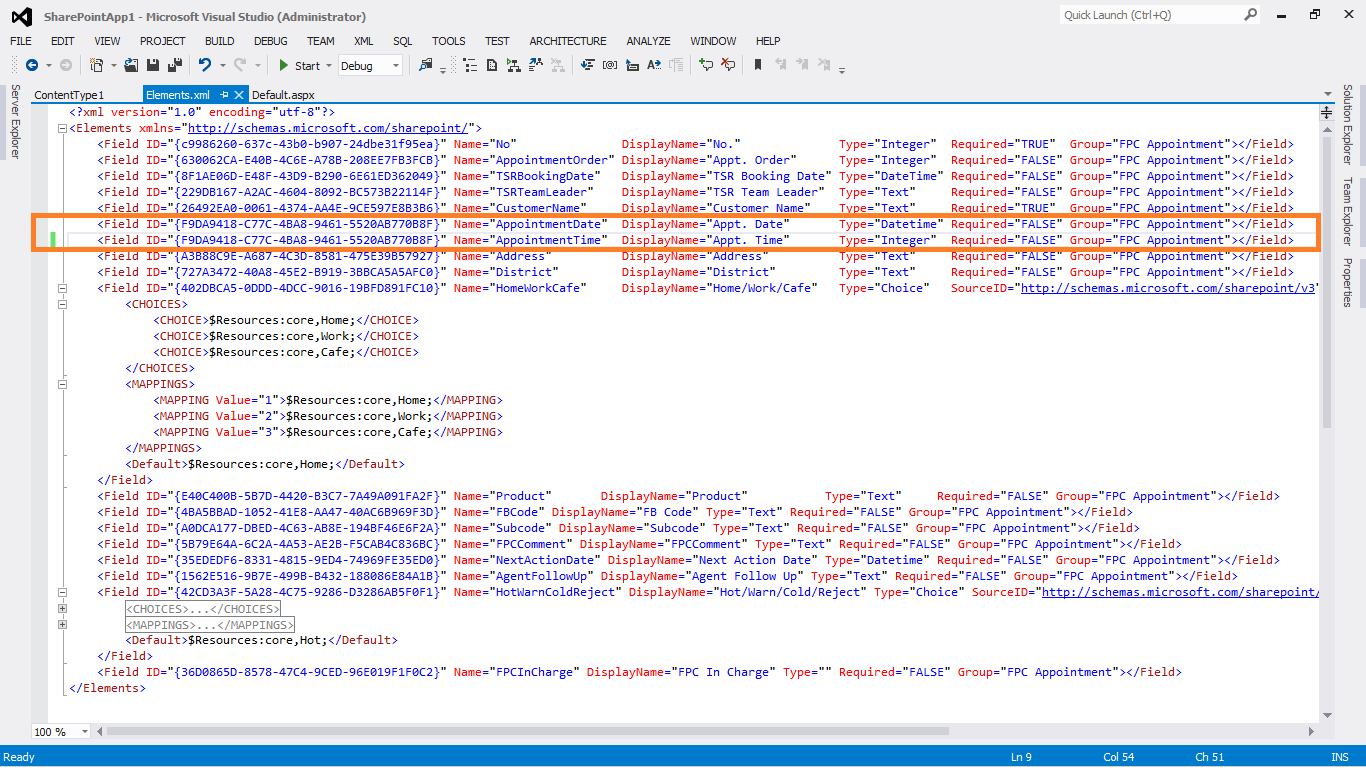
Task: Open the Solution Explorer side tab
Action: click(x=1348, y=124)
